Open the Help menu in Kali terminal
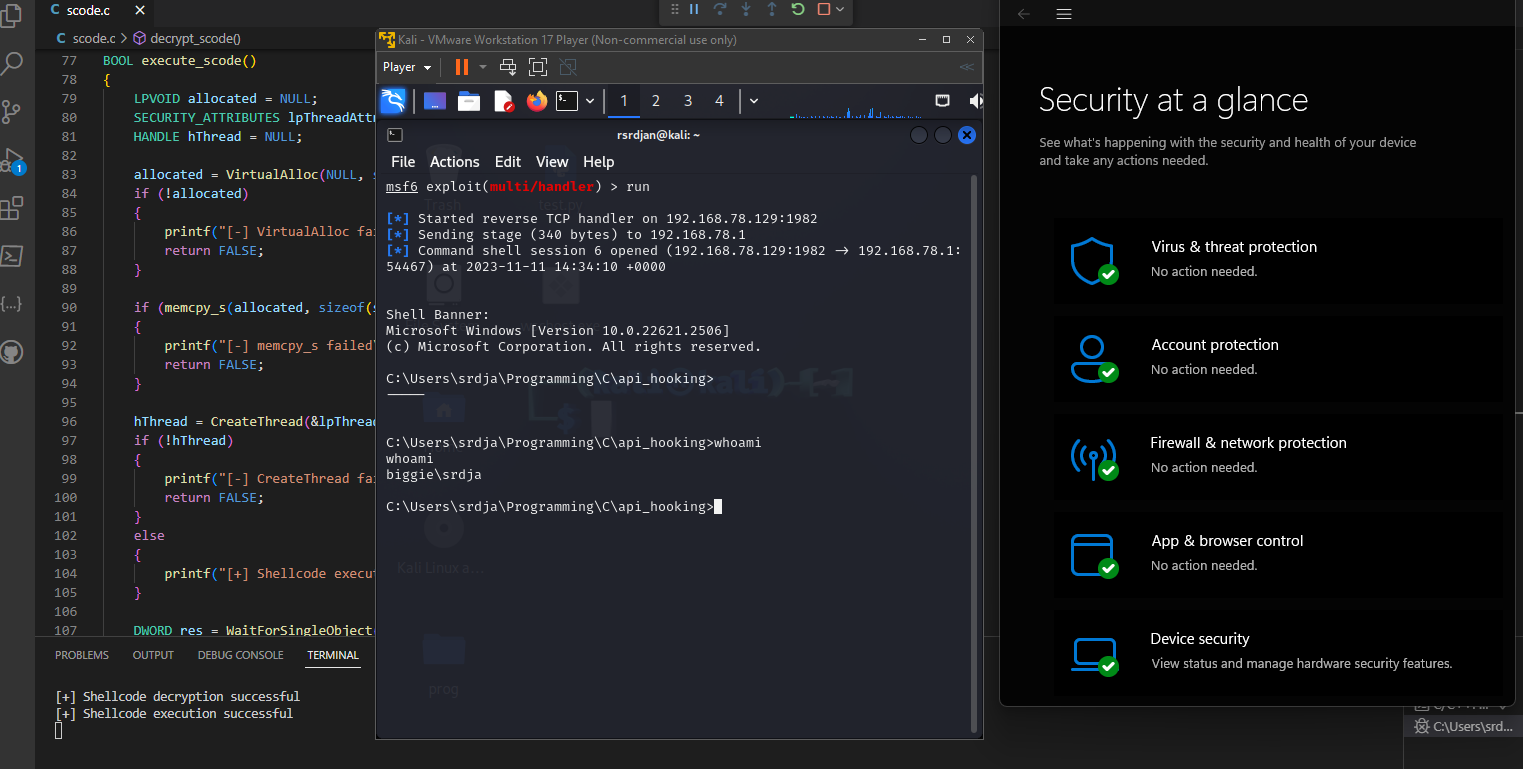The image size is (1523, 769). [599, 162]
